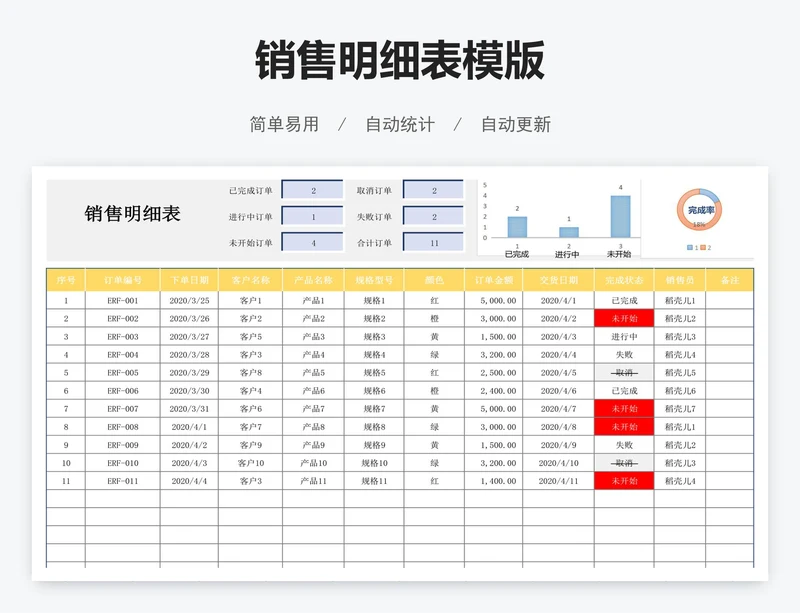800x613 pixels.
Task: Select the 序号 column header
Action: pyautogui.click(x=66, y=280)
